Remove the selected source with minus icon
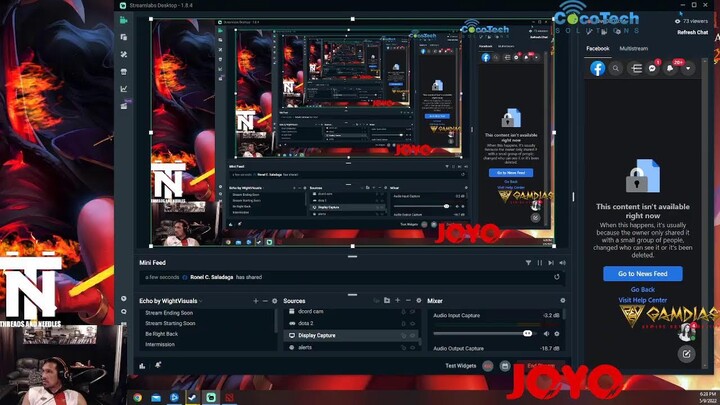This screenshot has height=405, width=720. (408, 300)
